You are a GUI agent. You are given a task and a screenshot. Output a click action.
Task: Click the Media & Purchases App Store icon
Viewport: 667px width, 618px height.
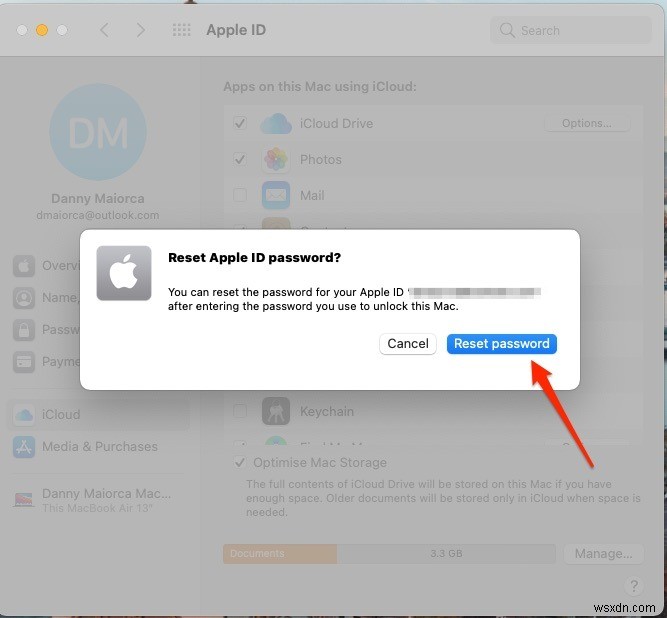[24, 447]
